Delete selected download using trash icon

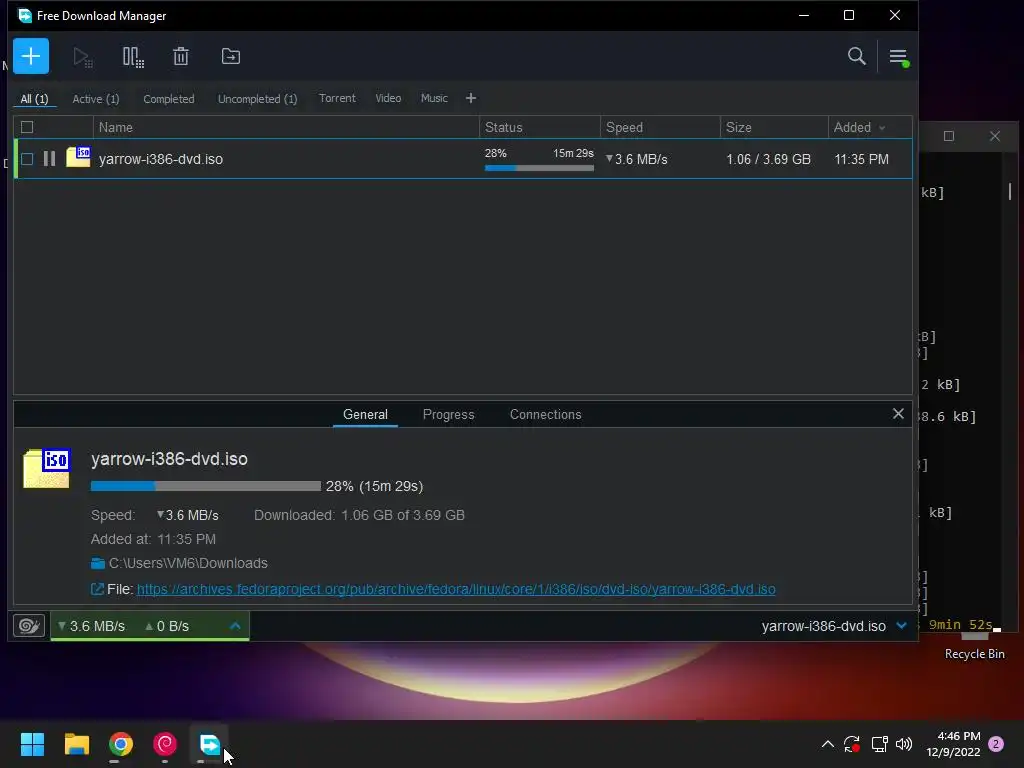coord(181,56)
